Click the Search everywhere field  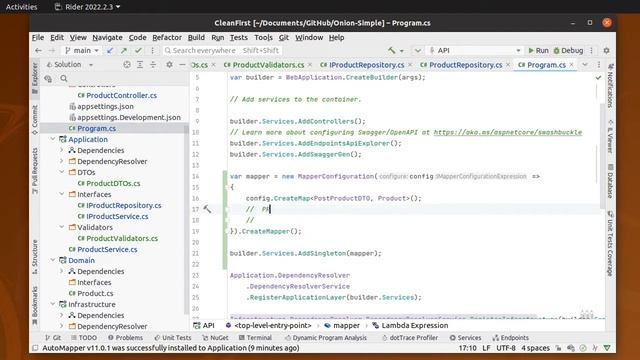click(222, 51)
